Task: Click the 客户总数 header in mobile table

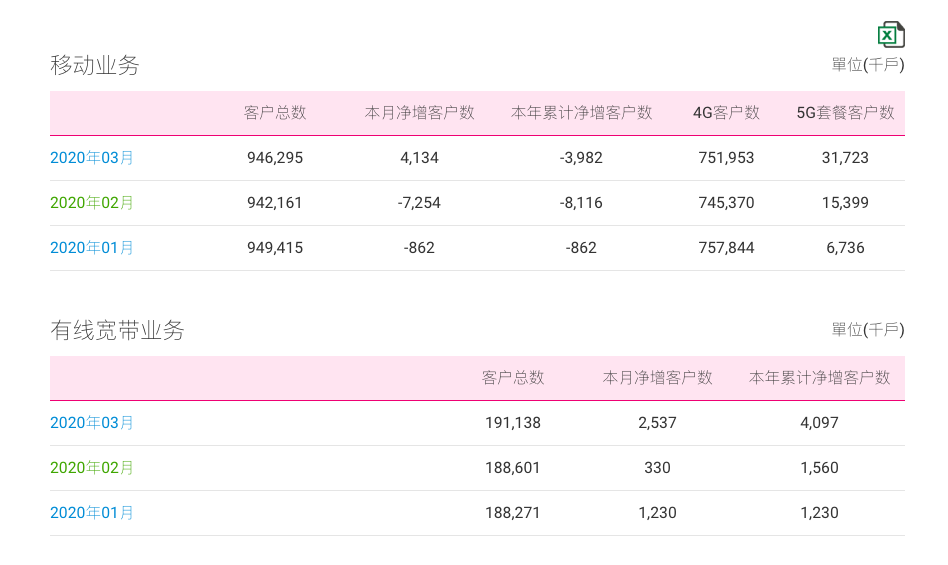Action: pyautogui.click(x=275, y=113)
